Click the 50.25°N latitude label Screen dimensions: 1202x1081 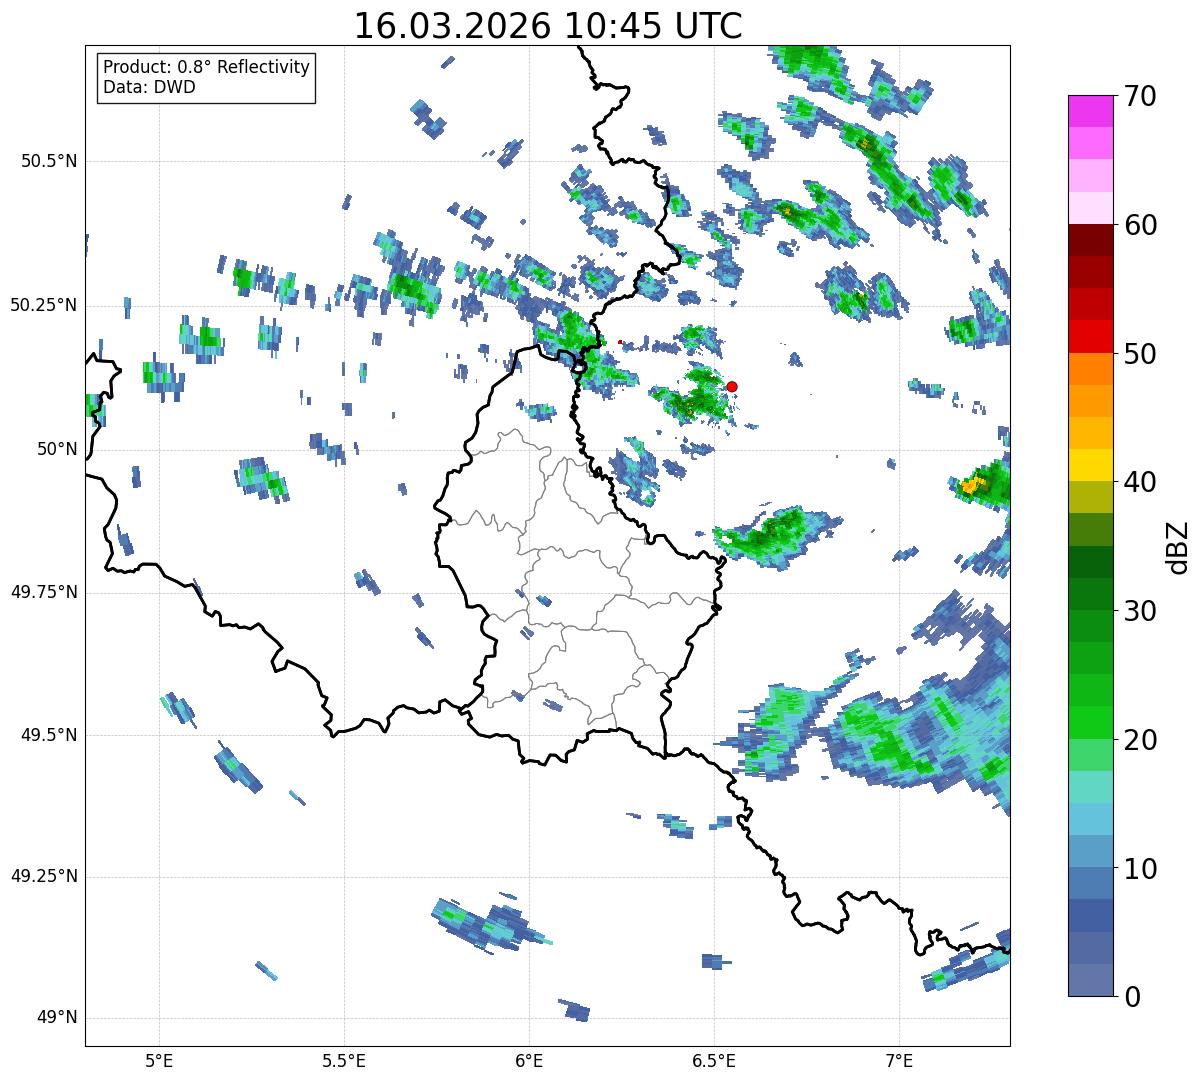click(x=44, y=305)
